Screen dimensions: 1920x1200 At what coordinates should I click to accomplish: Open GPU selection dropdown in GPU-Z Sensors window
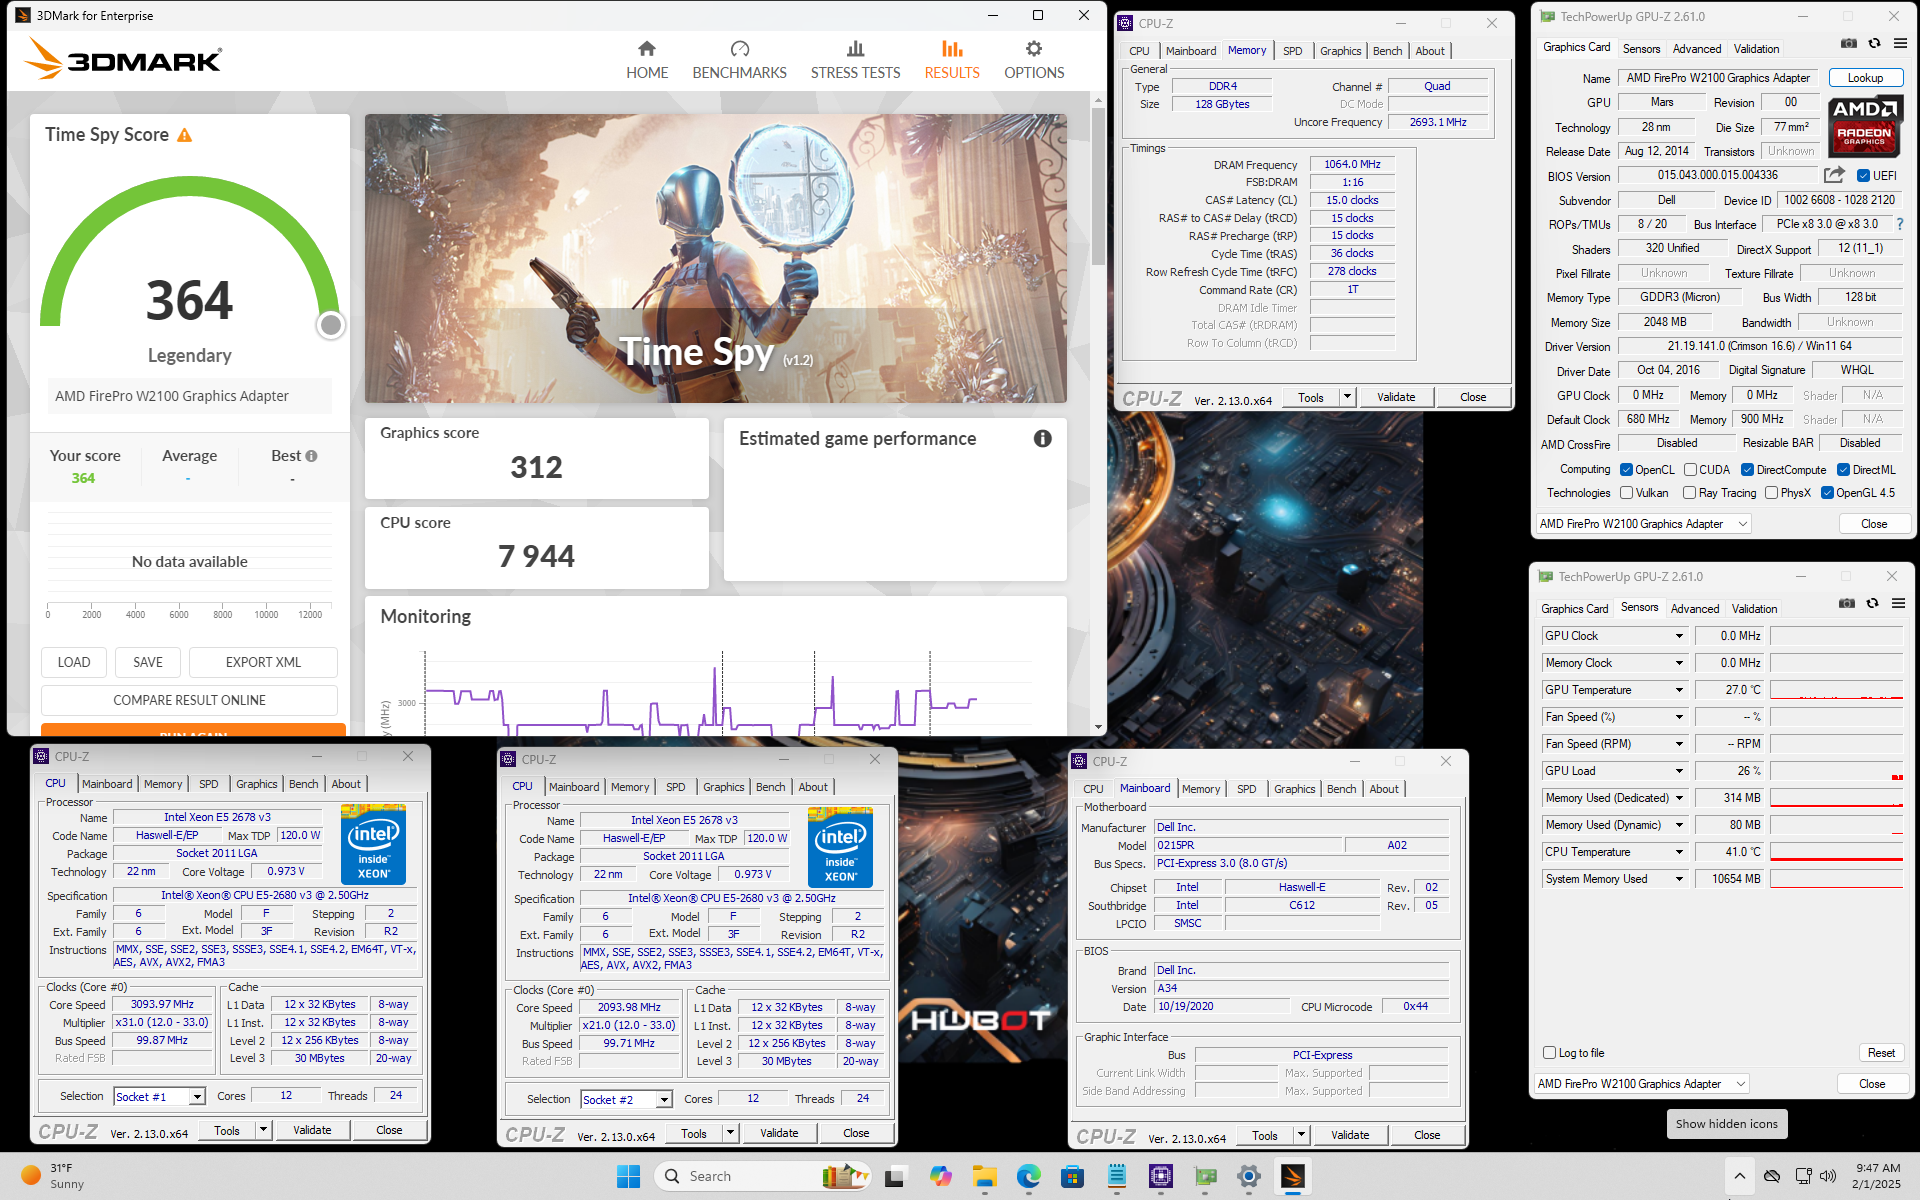[1642, 1084]
